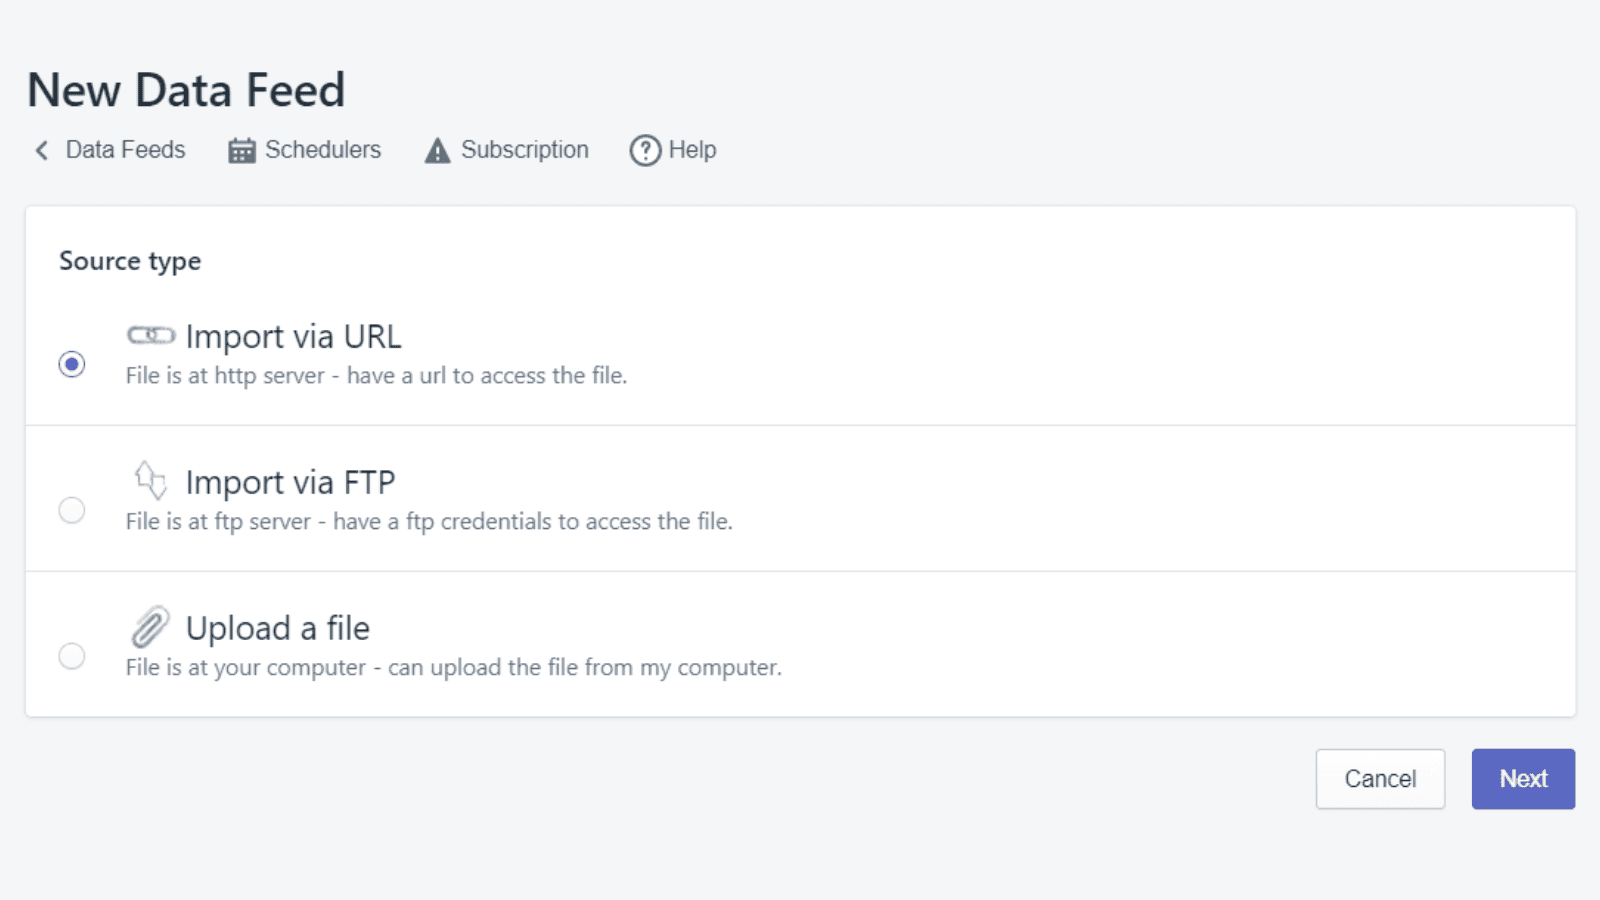Select the Import via FTP radio button
This screenshot has height=900, width=1600.
point(72,510)
